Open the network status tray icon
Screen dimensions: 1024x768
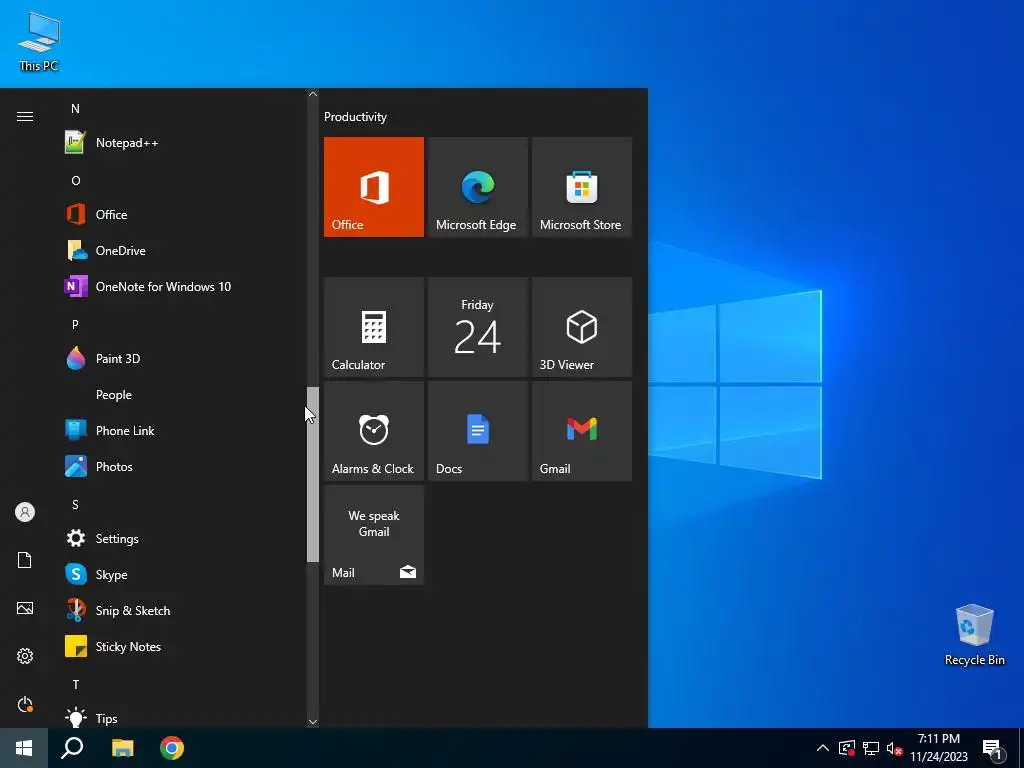tap(871, 748)
